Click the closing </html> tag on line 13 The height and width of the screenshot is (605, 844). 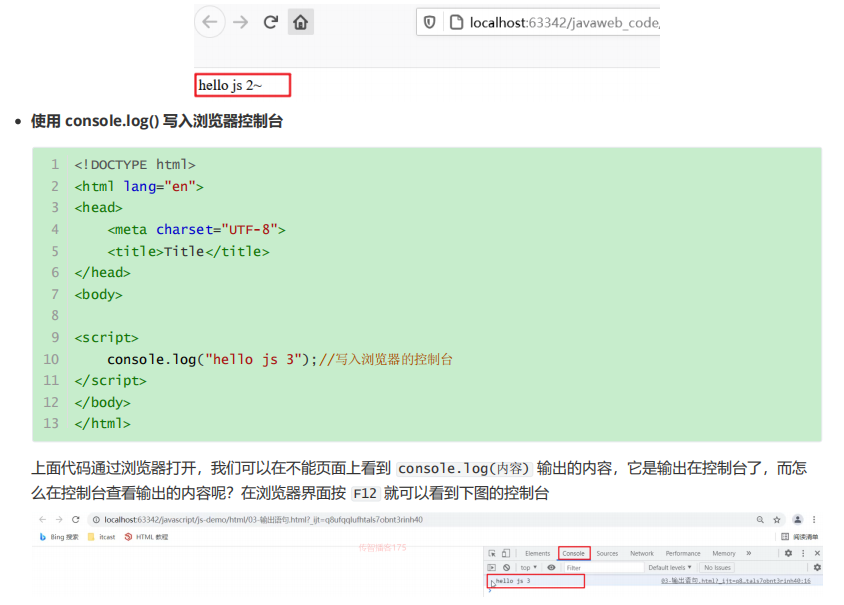click(x=102, y=424)
